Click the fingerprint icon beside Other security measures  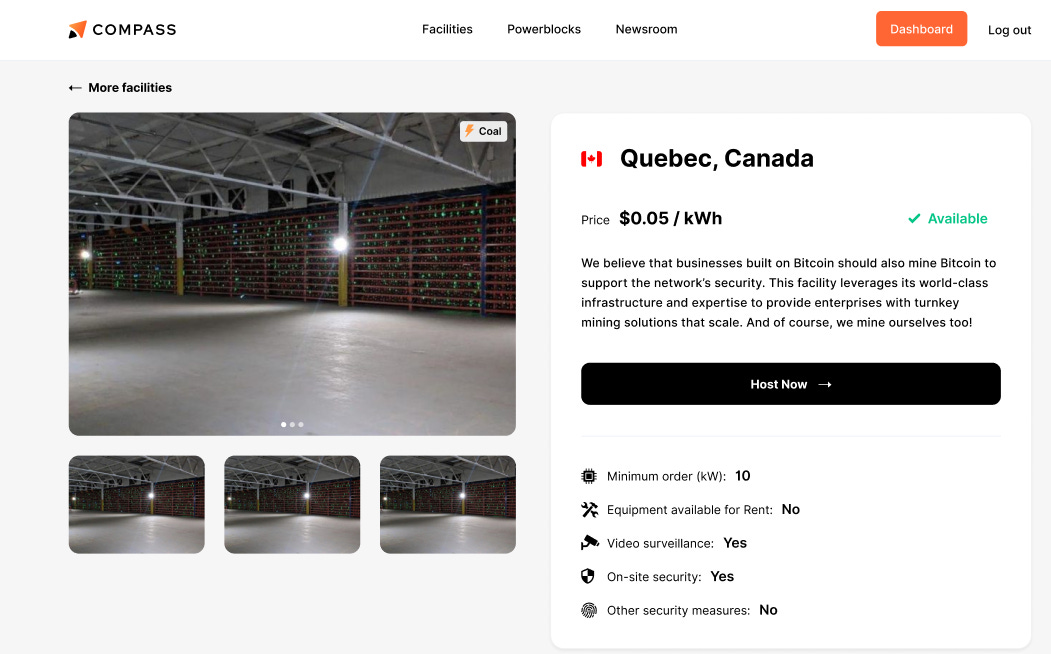589,610
